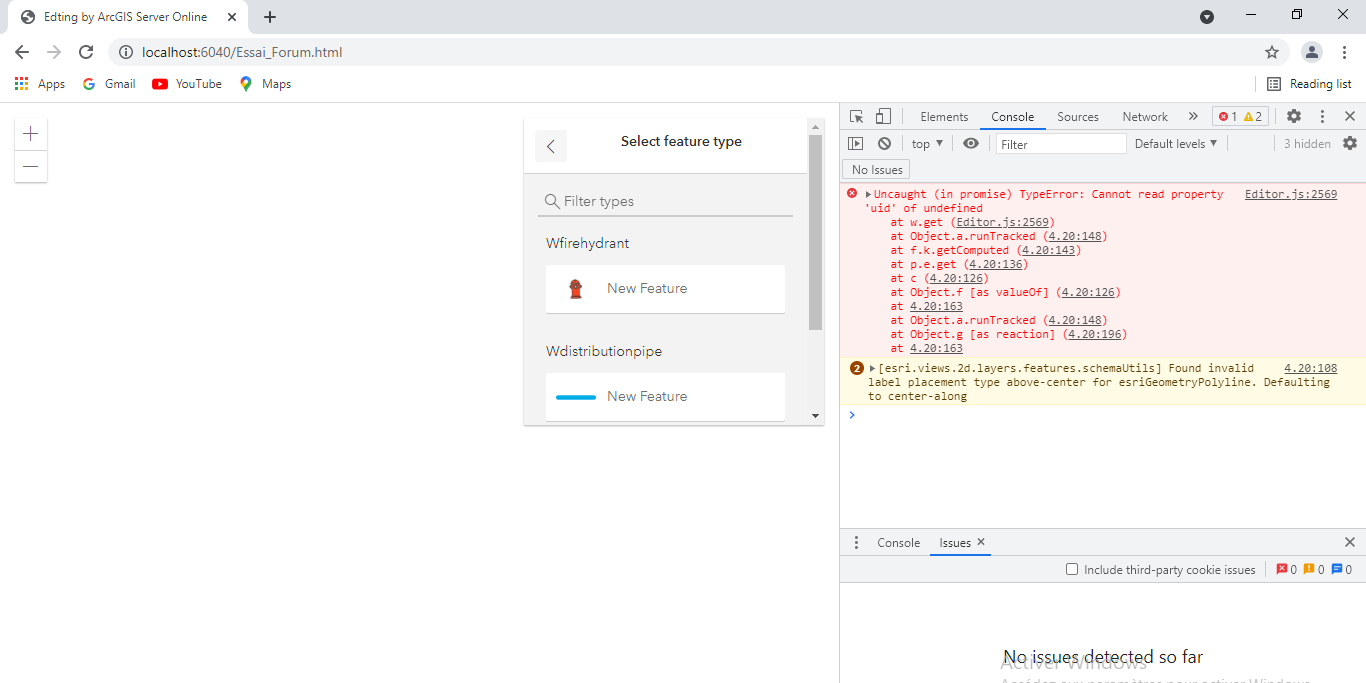Open DevTools settings gear

pyautogui.click(x=1294, y=117)
